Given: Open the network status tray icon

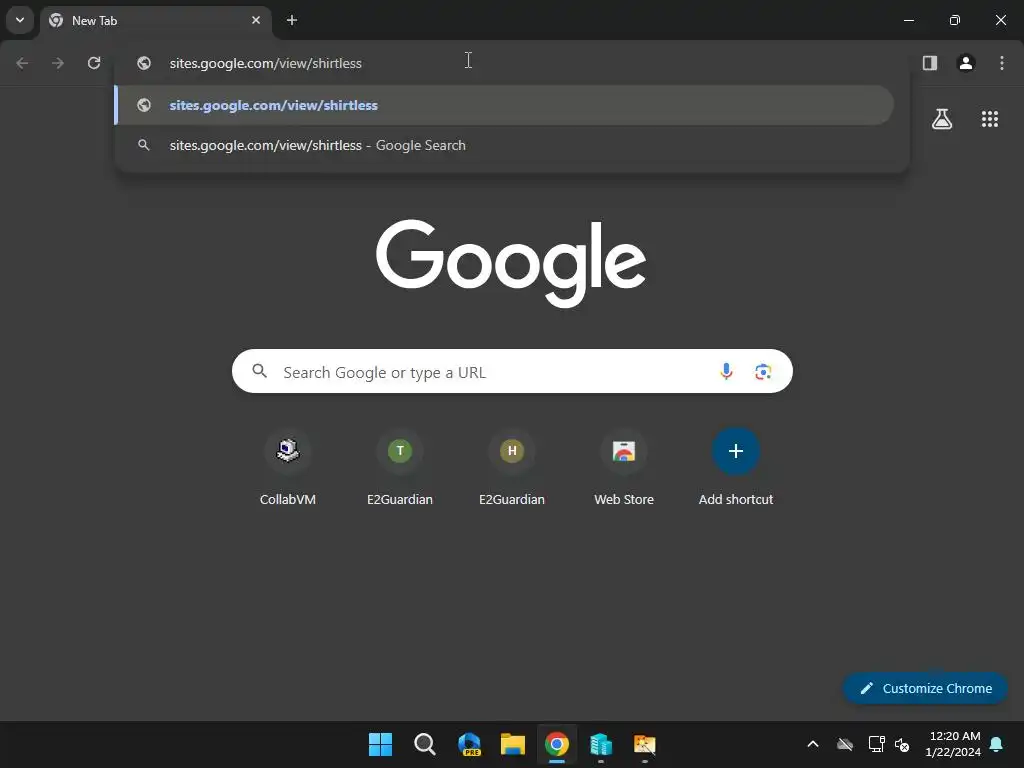Looking at the screenshot, I should point(876,744).
